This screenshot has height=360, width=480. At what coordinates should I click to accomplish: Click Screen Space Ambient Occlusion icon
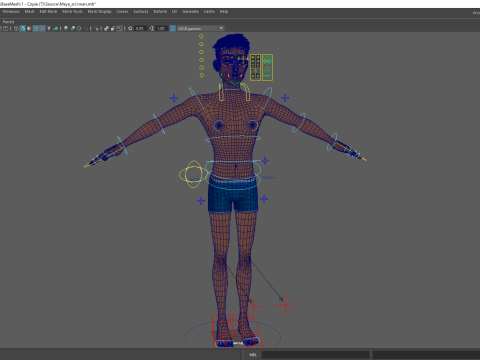(x=66, y=28)
